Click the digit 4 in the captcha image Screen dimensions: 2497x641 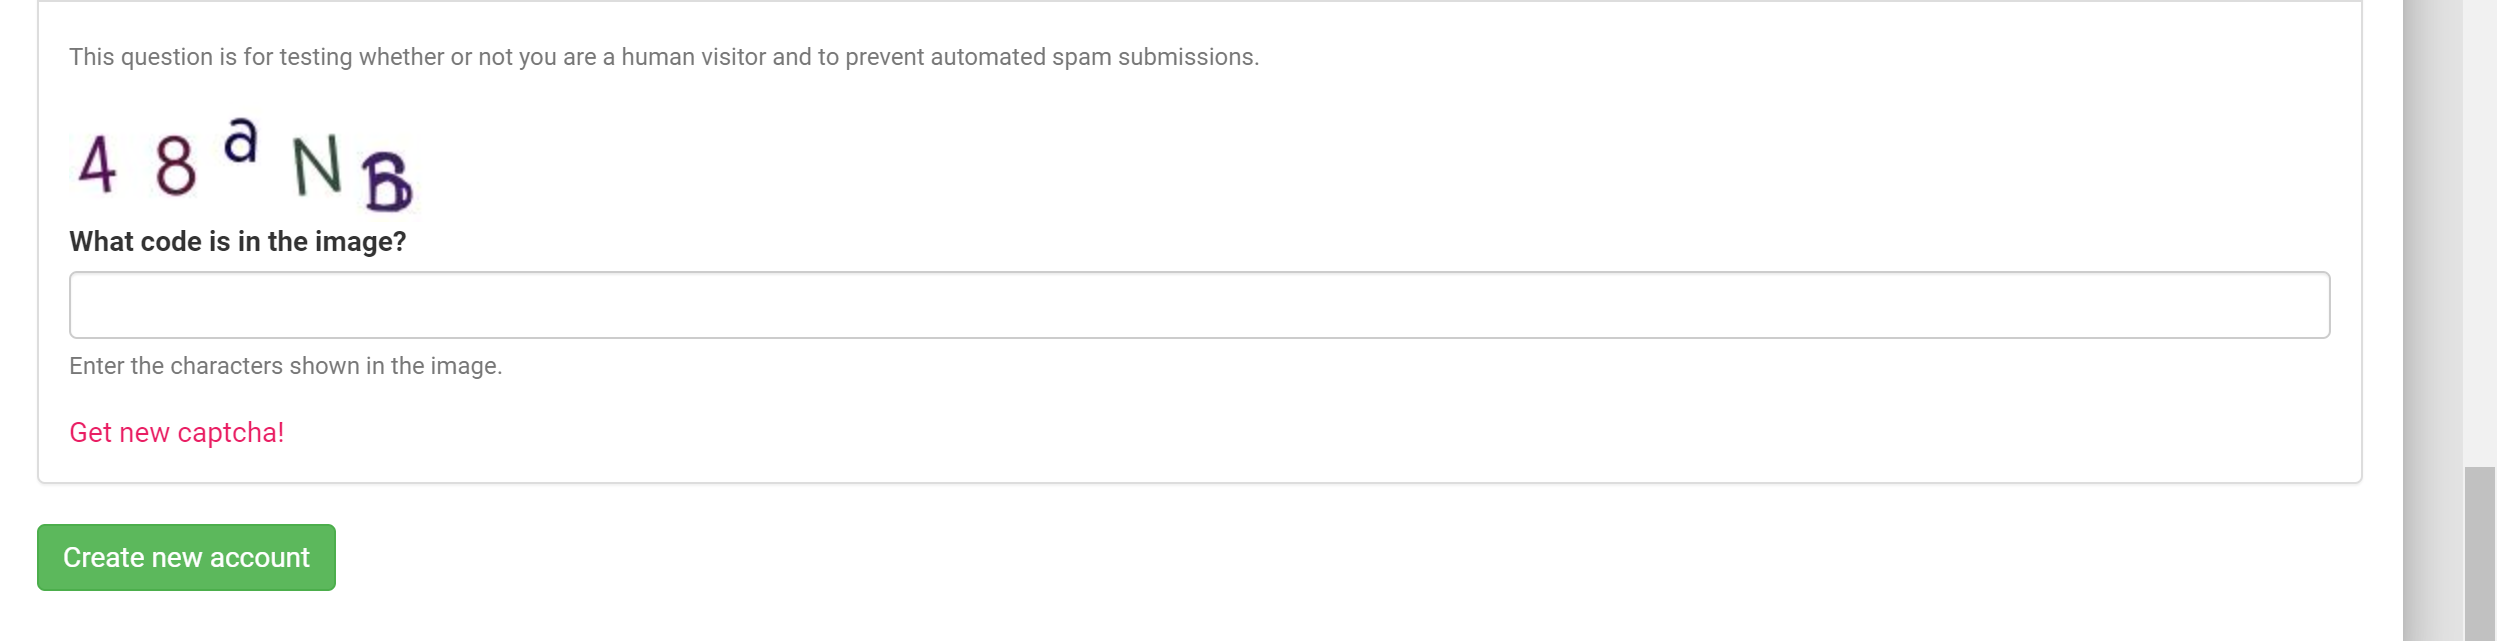point(97,165)
